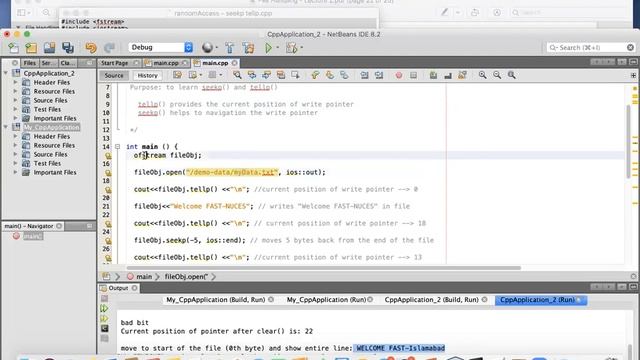Run project with the green play icon
The image size is (640, 360).
click(268, 48)
